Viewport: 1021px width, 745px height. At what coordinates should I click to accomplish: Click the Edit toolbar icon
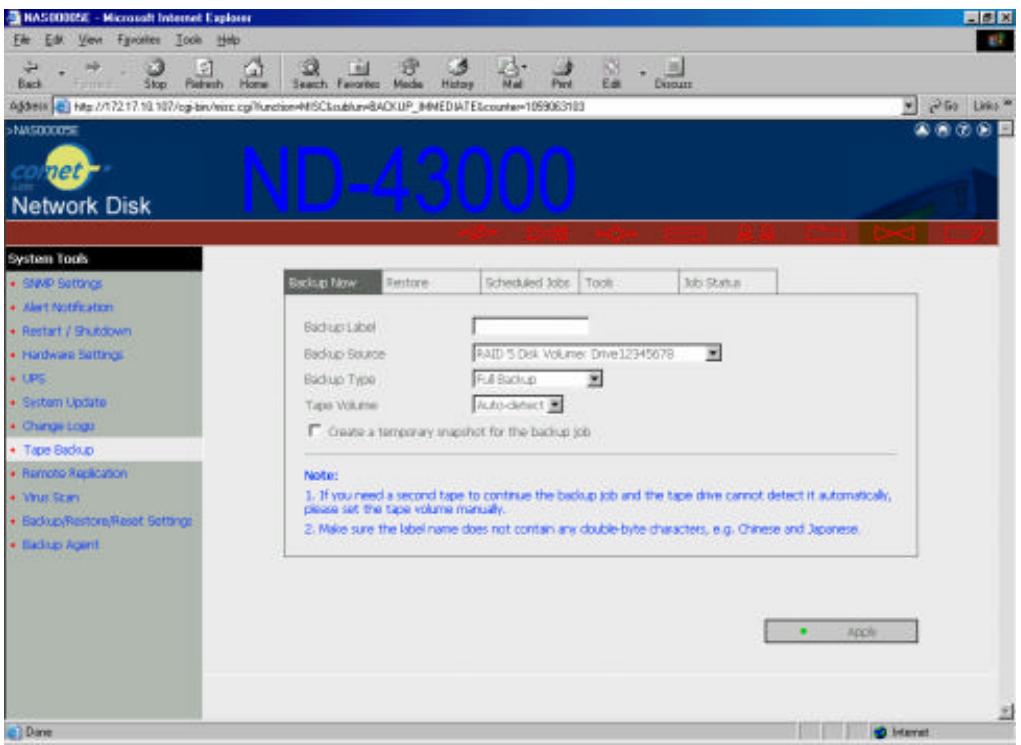point(611,67)
